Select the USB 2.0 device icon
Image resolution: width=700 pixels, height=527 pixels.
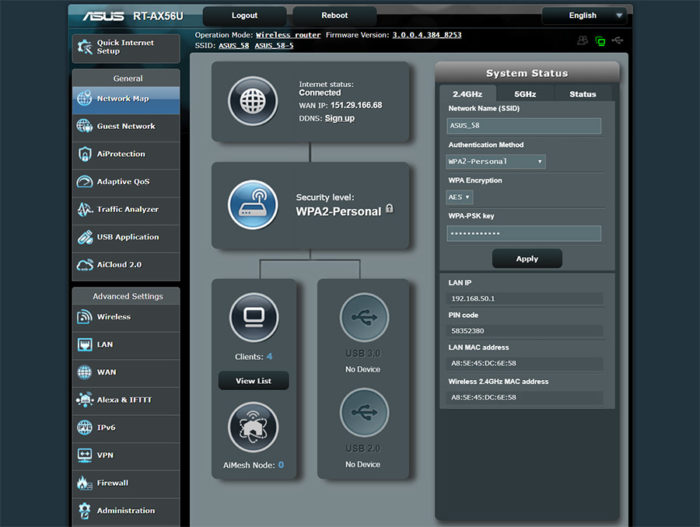(x=363, y=413)
